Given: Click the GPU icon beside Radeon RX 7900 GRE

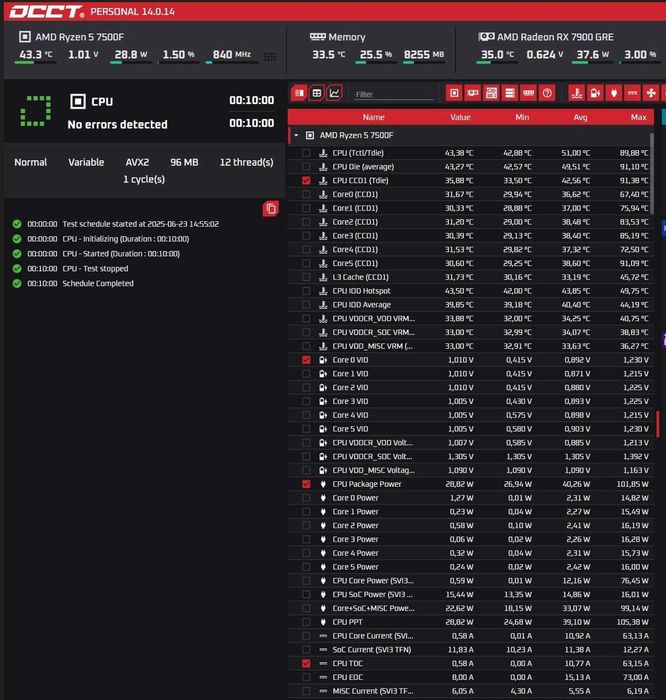Looking at the screenshot, I should (486, 37).
